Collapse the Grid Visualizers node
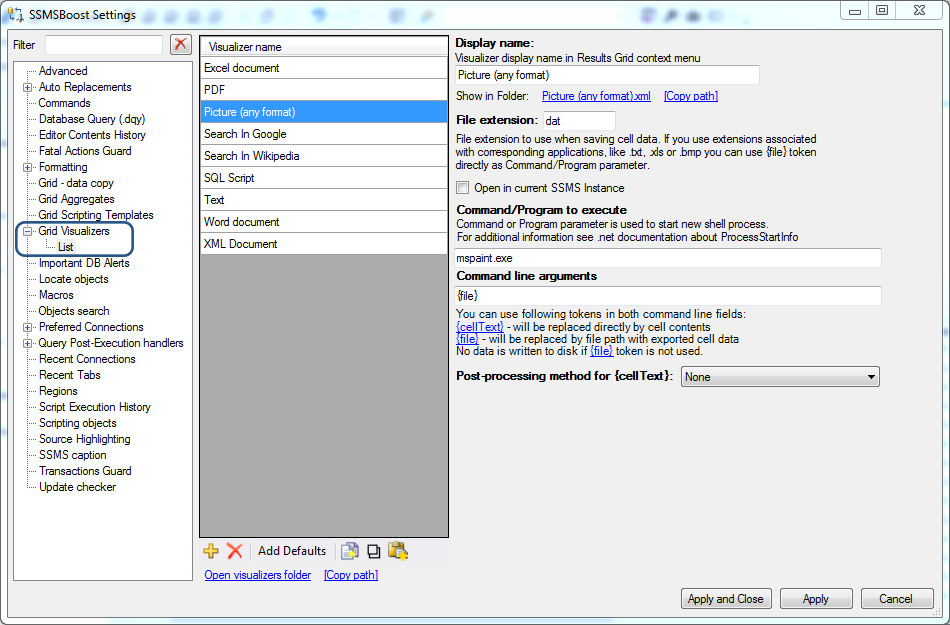 point(27,231)
